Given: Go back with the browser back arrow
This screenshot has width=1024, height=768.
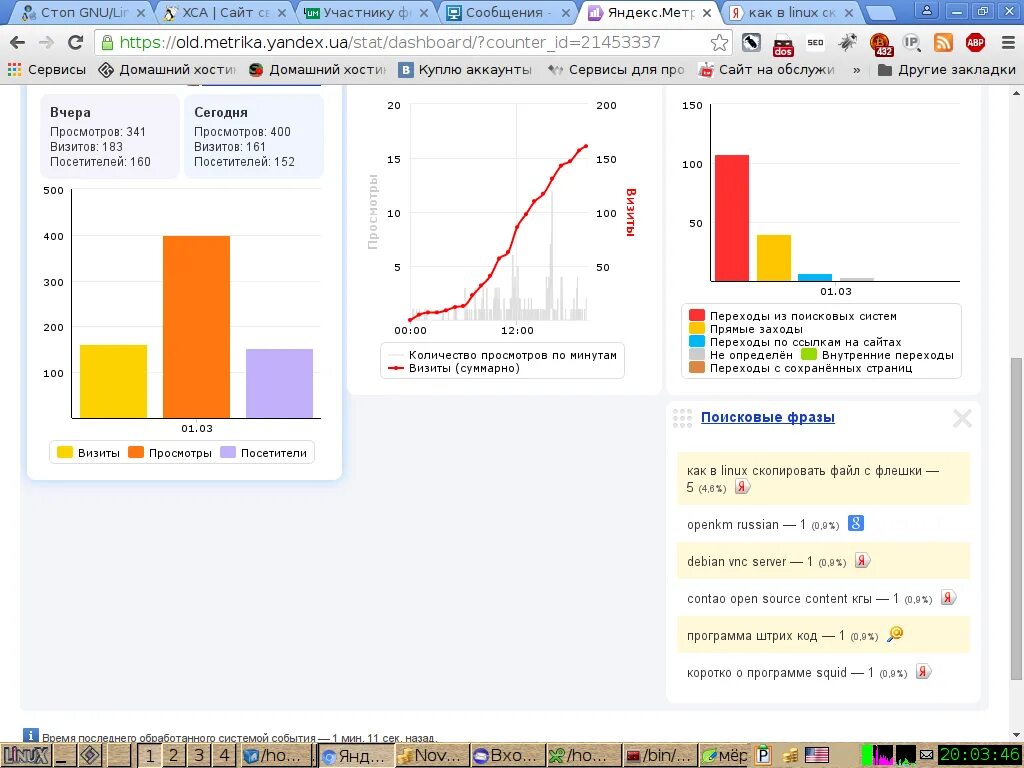Looking at the screenshot, I should point(18,42).
